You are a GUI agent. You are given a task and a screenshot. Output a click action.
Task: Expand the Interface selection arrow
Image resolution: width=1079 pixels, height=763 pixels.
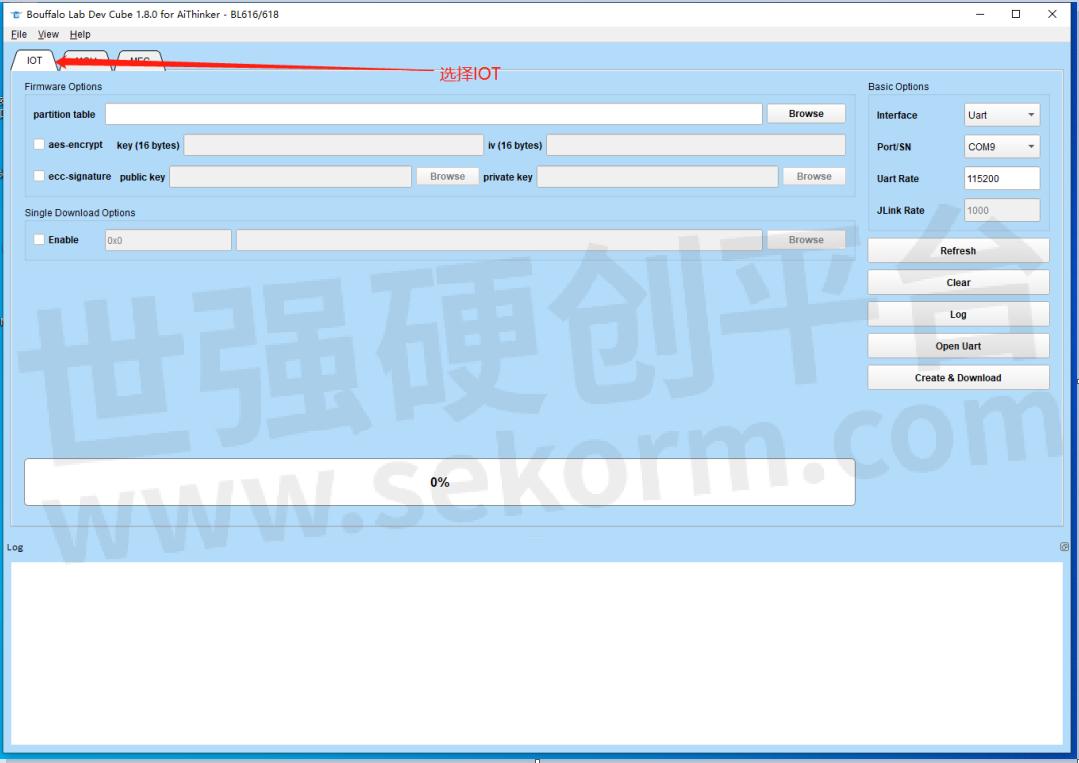[x=1031, y=114]
